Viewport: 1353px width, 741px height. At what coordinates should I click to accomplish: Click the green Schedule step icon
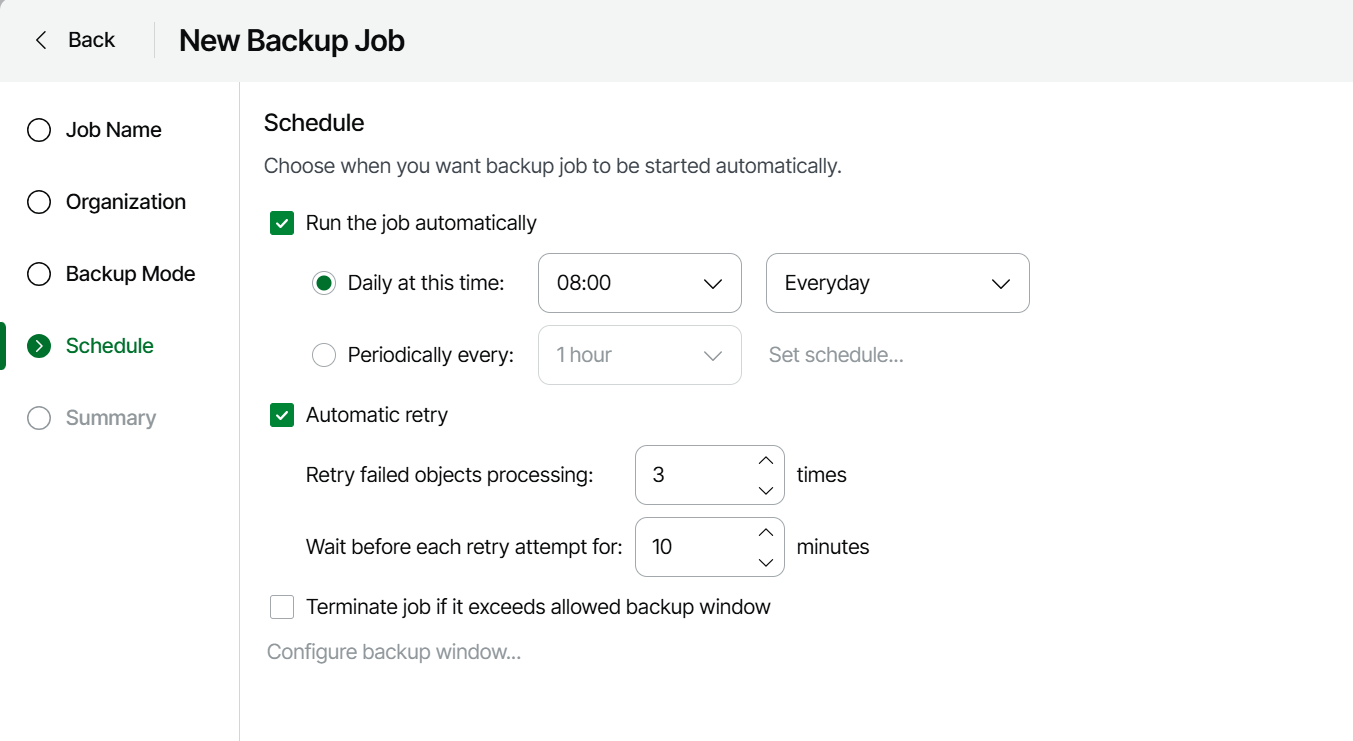(39, 346)
